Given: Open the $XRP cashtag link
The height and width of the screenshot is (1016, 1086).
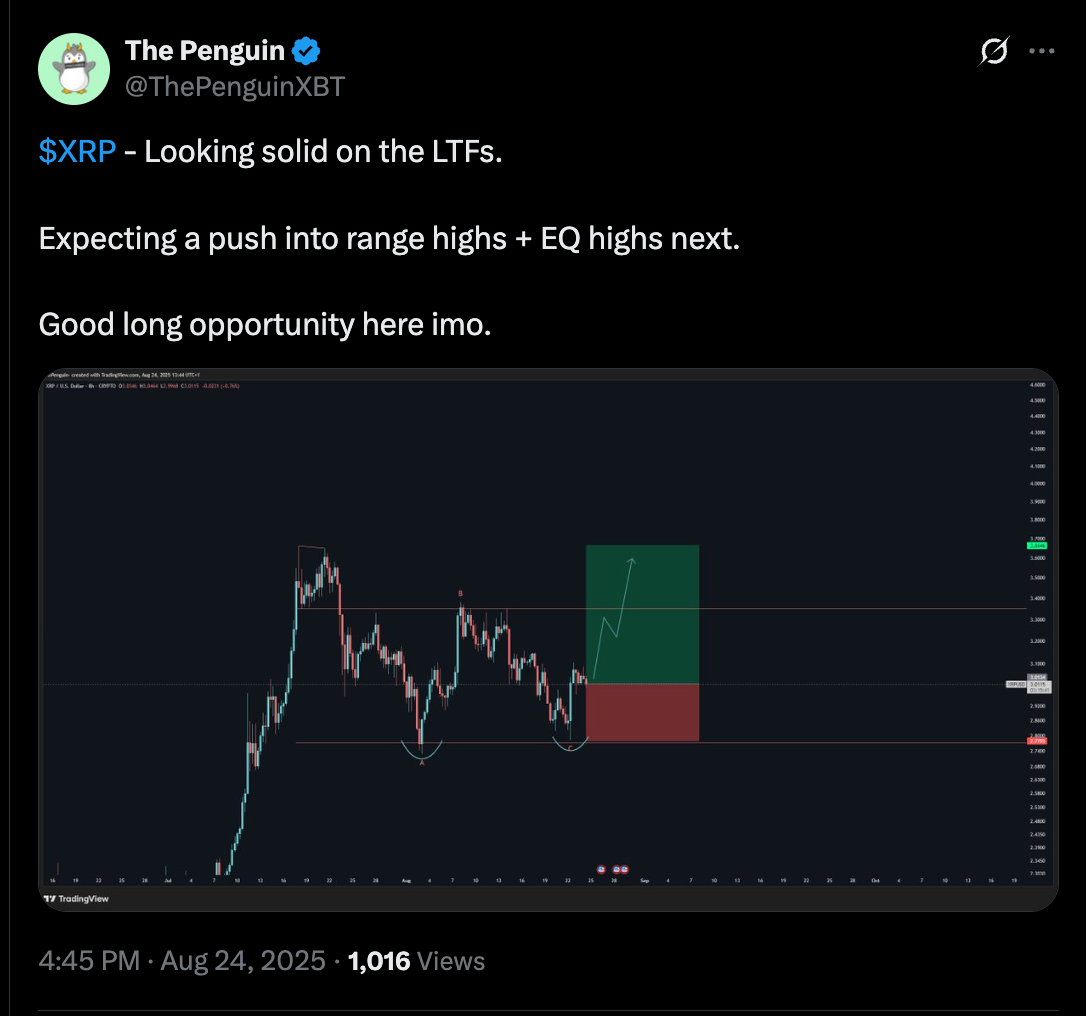Looking at the screenshot, I should tap(77, 152).
